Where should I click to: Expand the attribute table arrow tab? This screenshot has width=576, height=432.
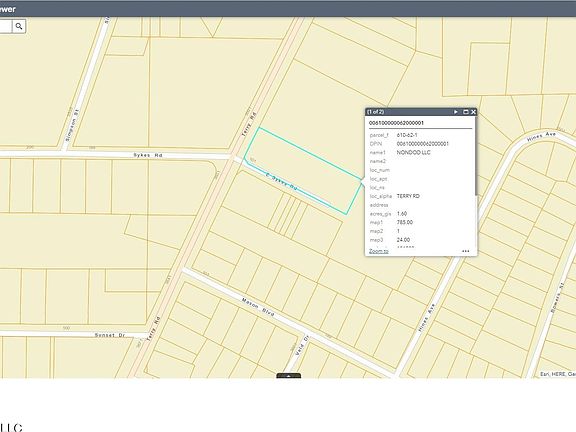click(x=289, y=376)
